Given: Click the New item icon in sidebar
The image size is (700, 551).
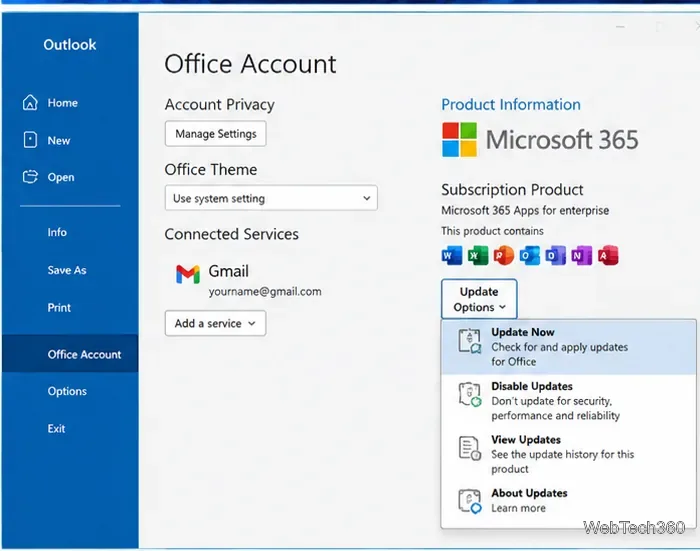Looking at the screenshot, I should pyautogui.click(x=30, y=140).
